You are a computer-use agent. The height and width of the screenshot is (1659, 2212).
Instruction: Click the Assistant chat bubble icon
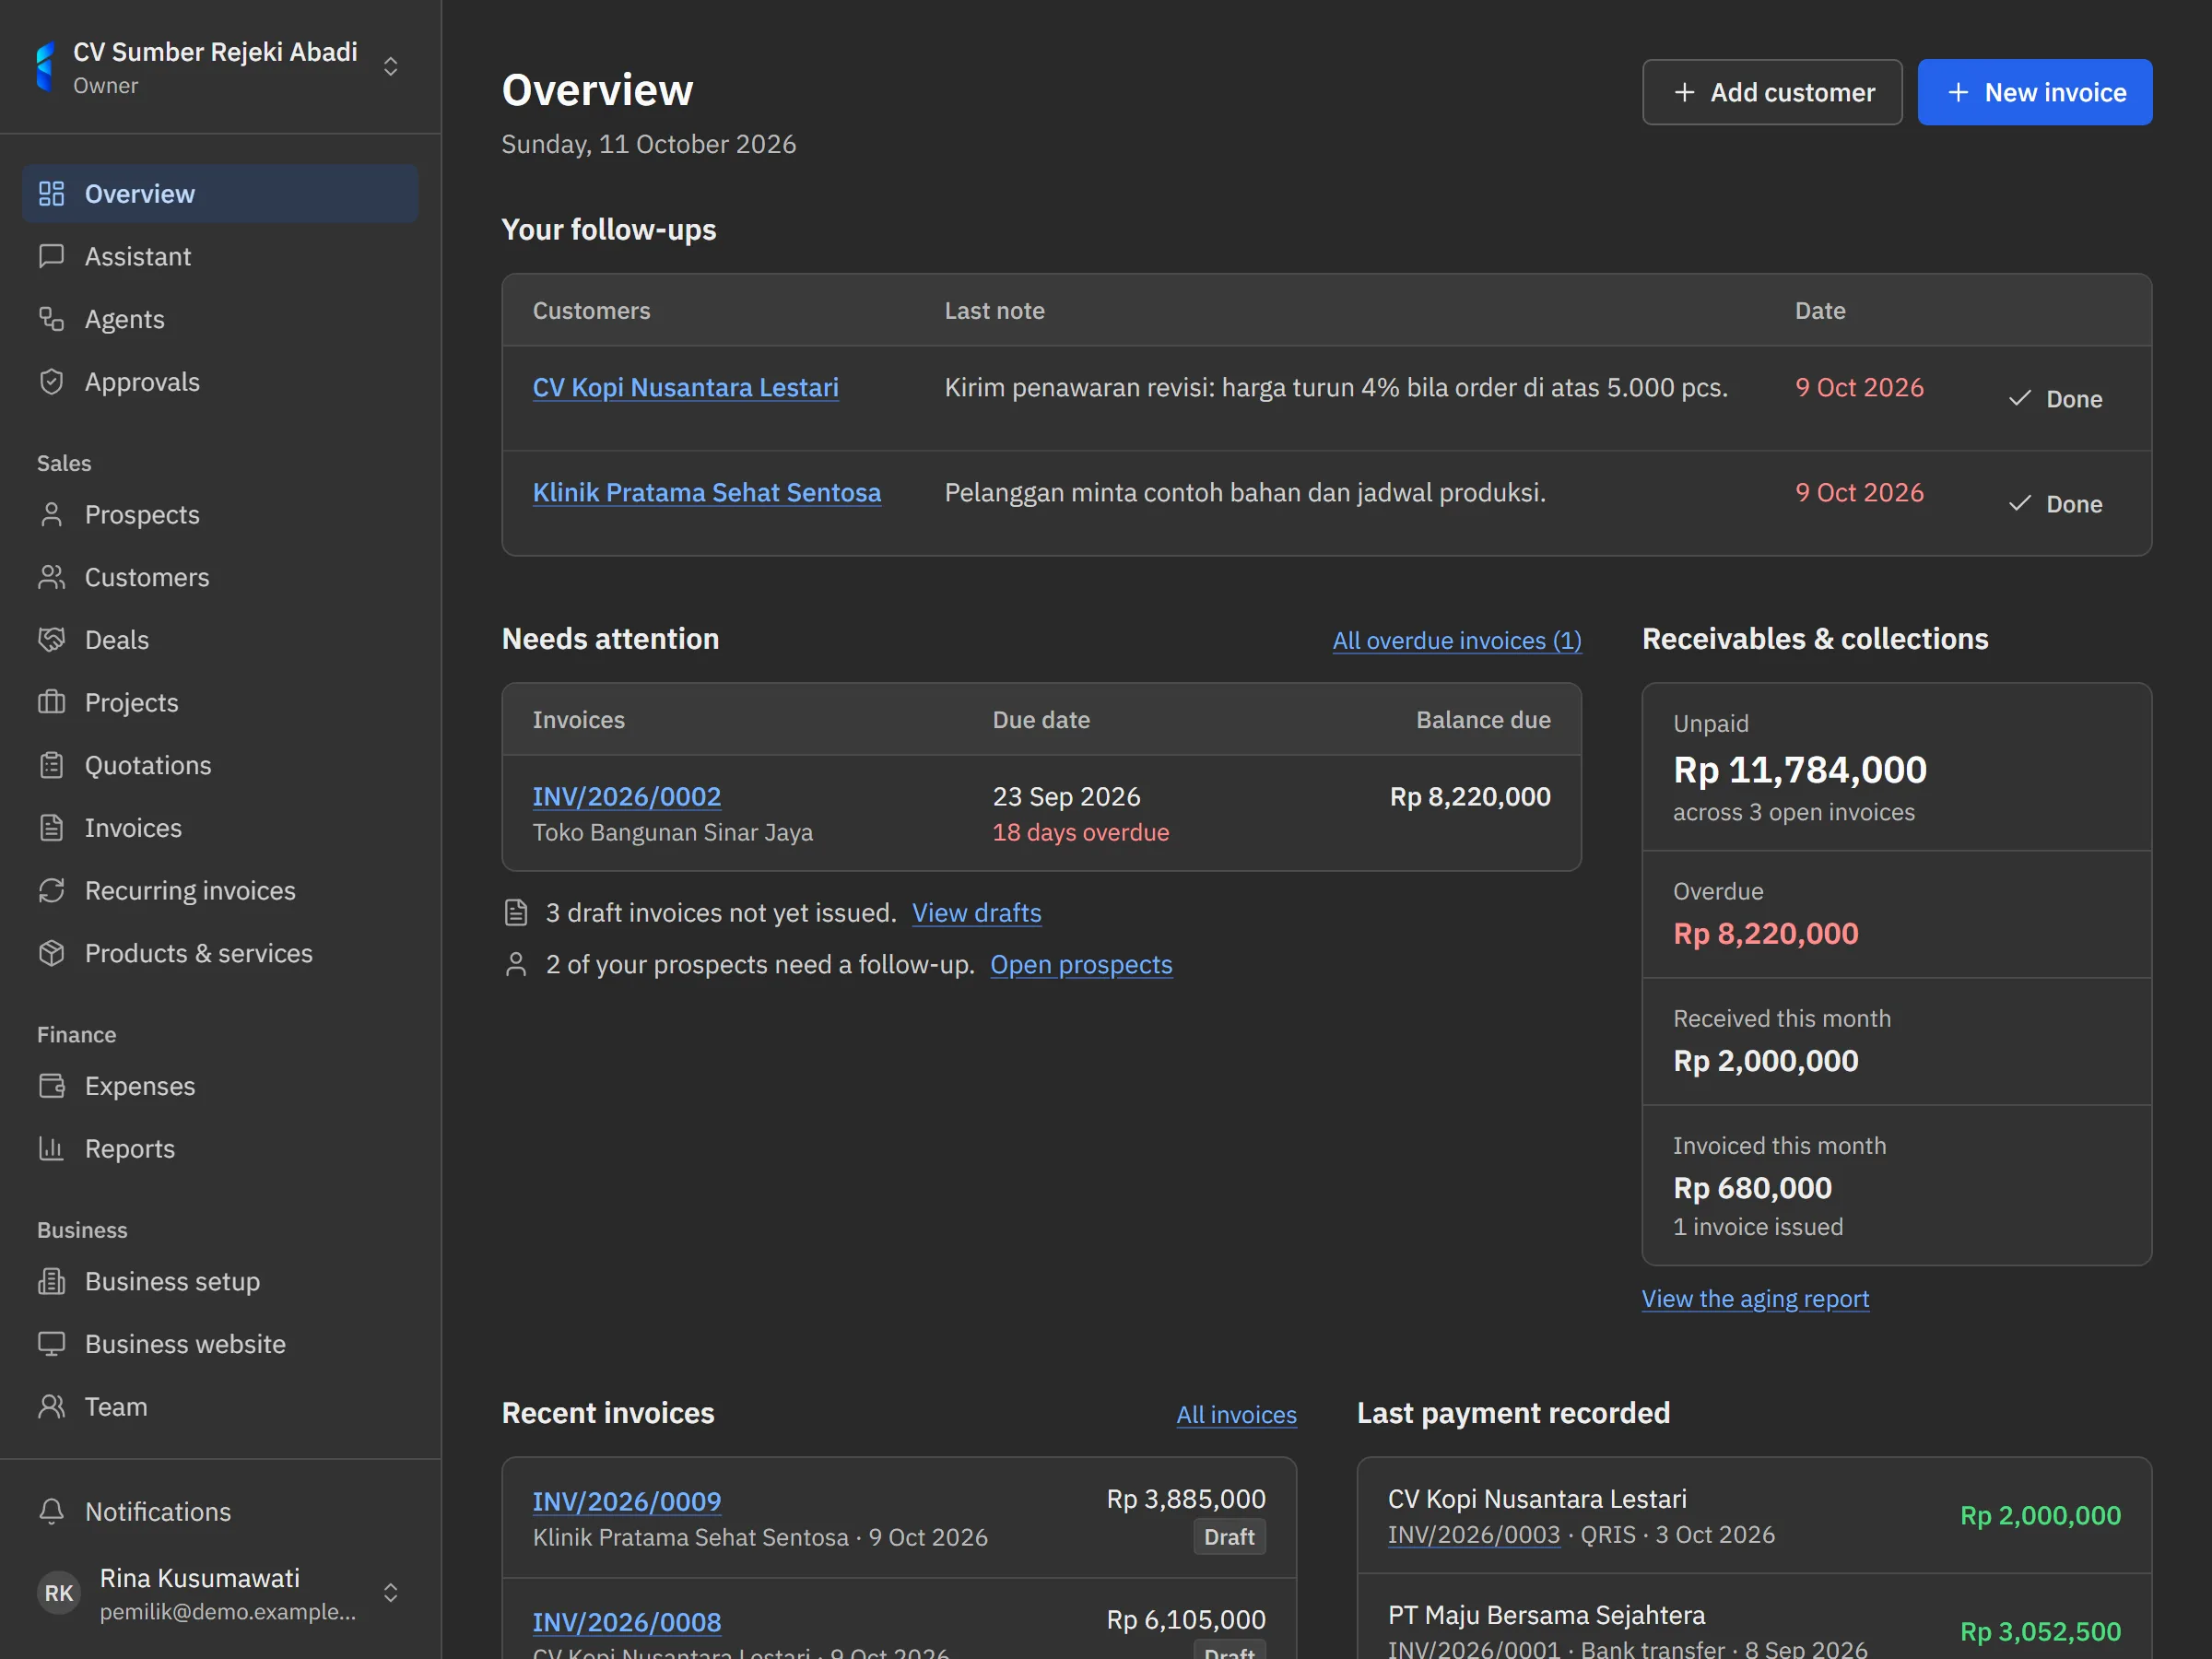tap(51, 257)
